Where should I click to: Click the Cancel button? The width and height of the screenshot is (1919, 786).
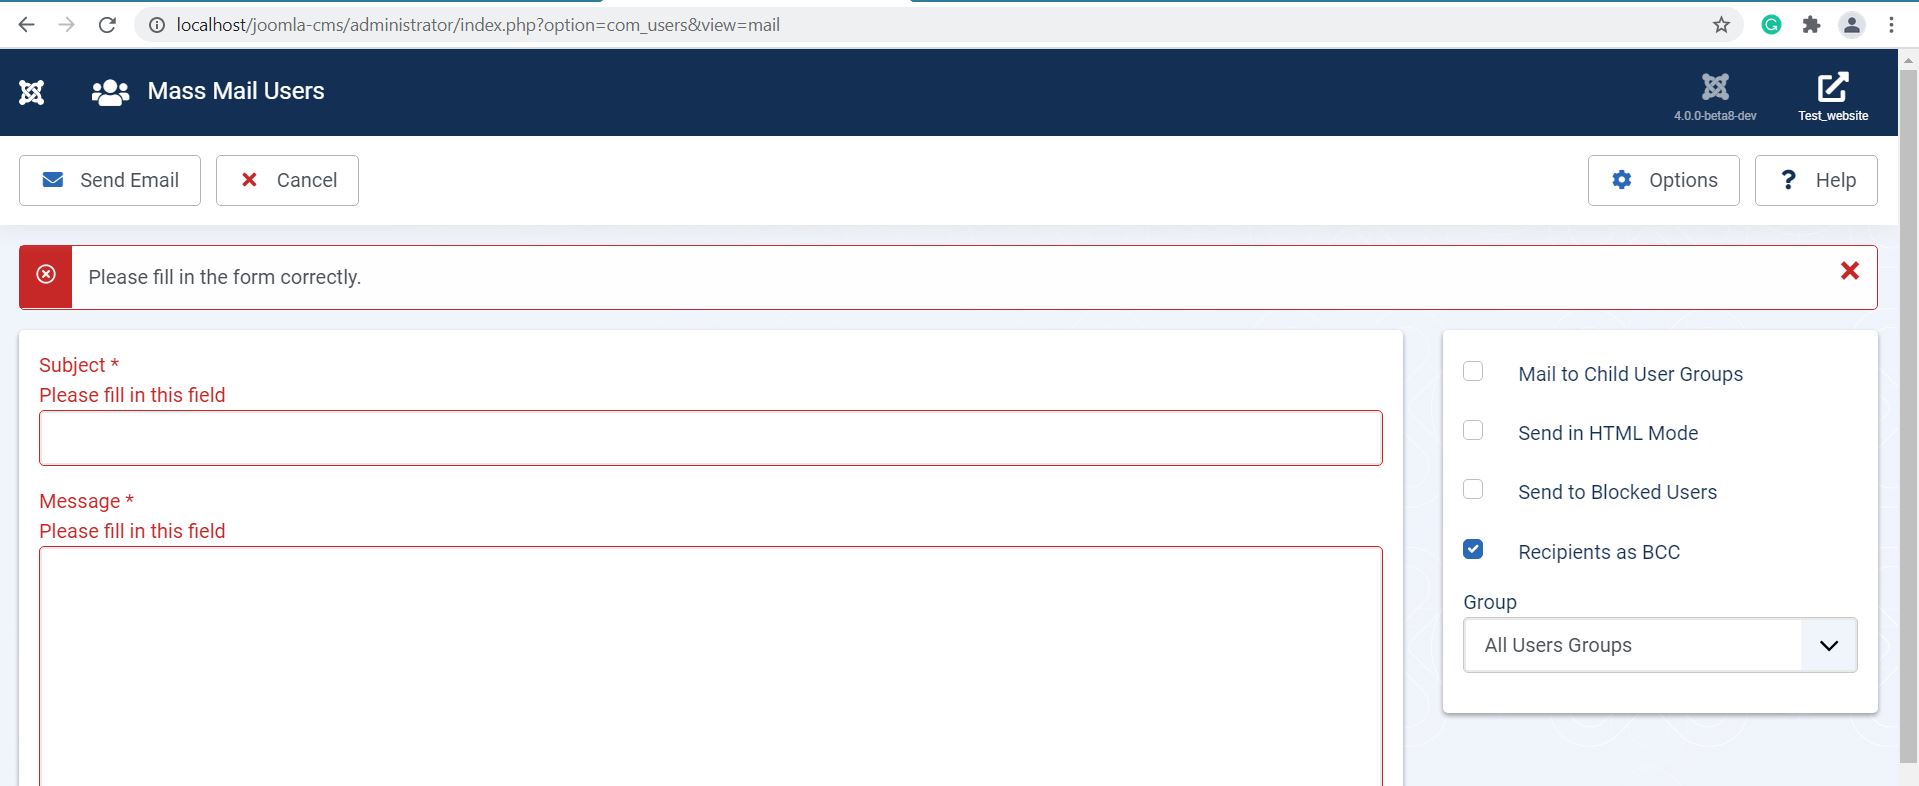287,180
